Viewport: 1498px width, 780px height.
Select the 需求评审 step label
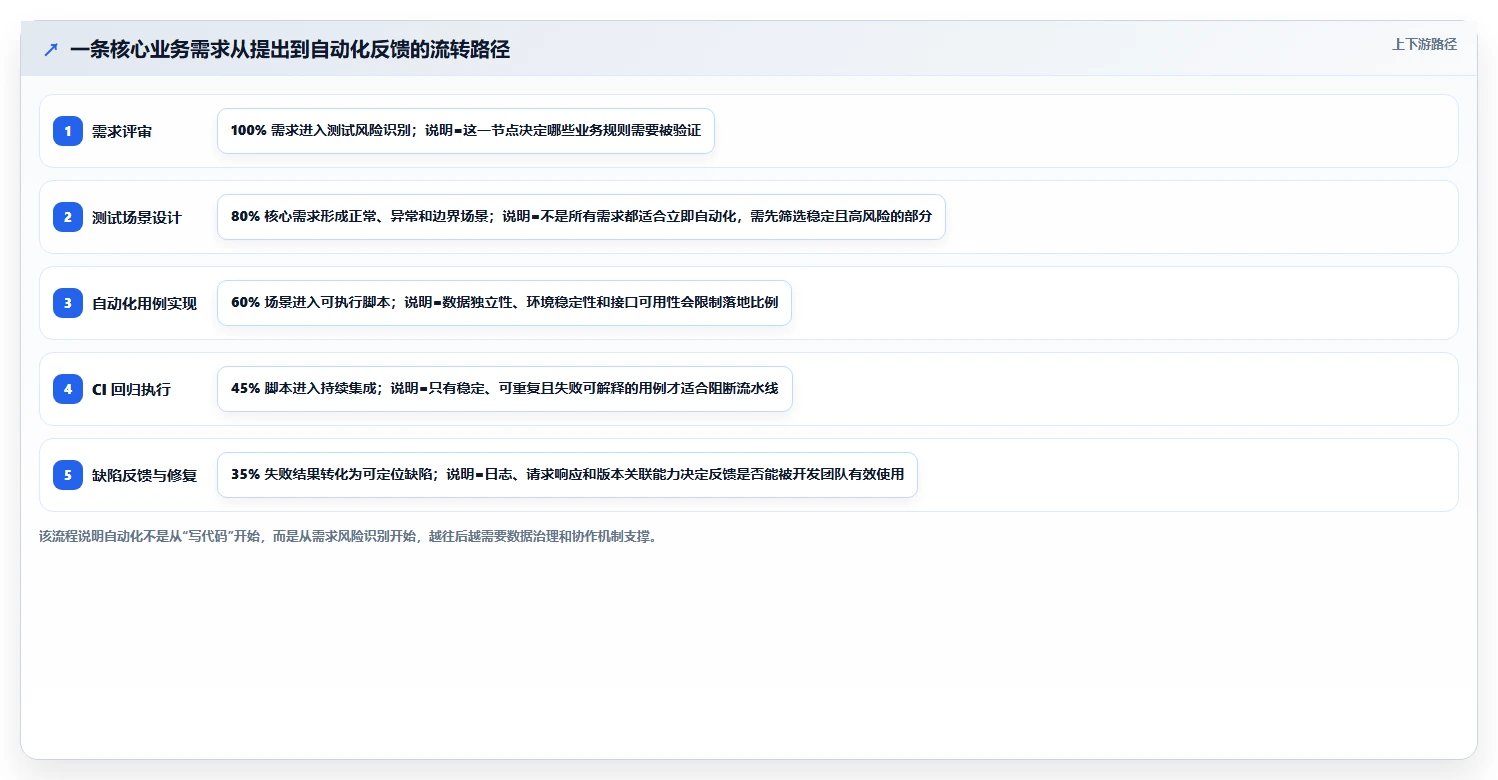[x=122, y=132]
